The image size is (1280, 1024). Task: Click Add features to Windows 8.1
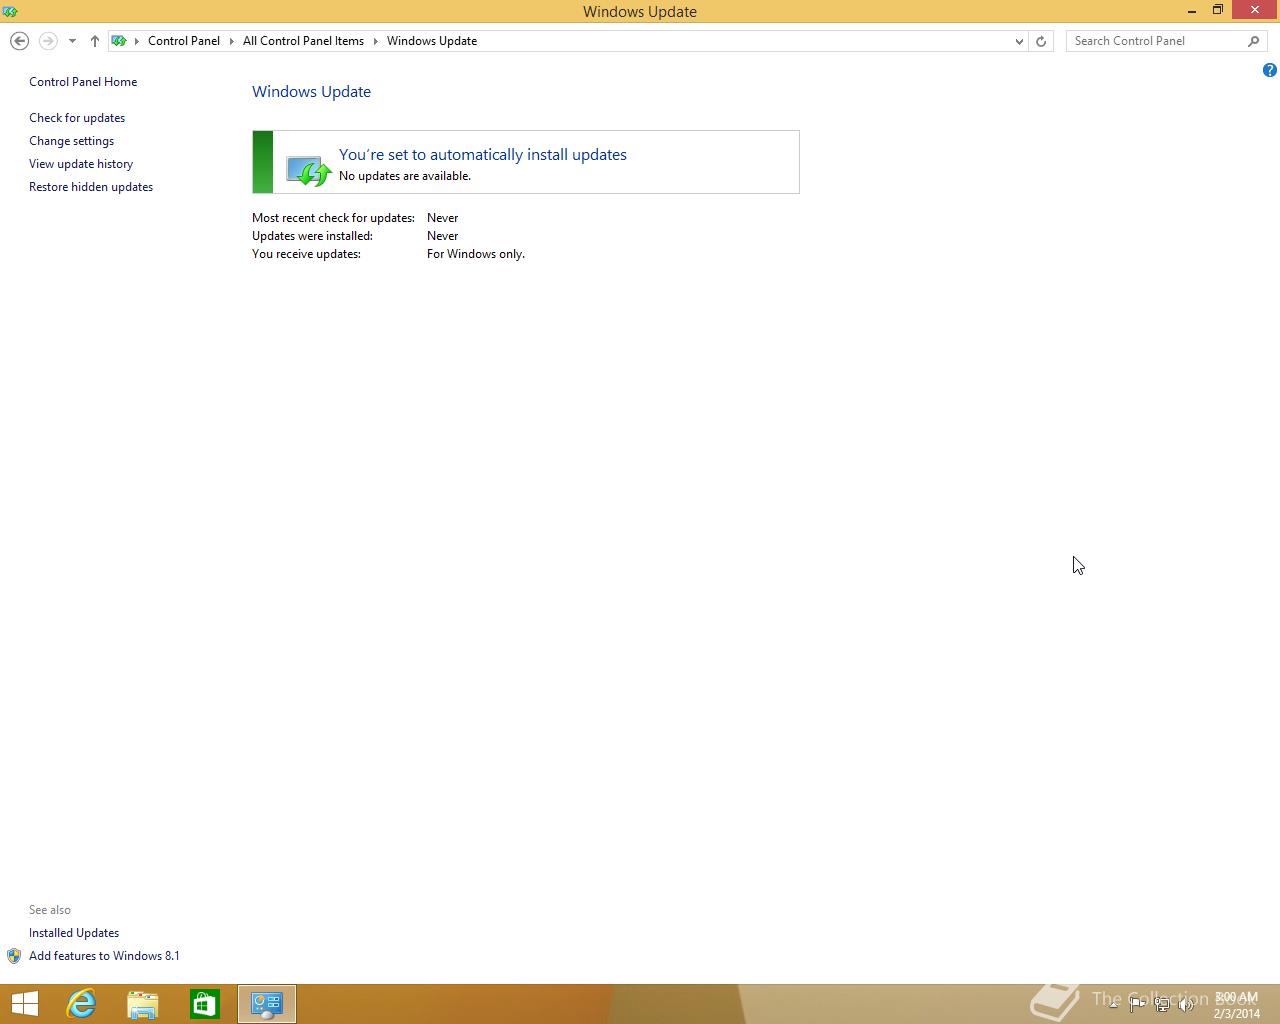[x=104, y=956]
